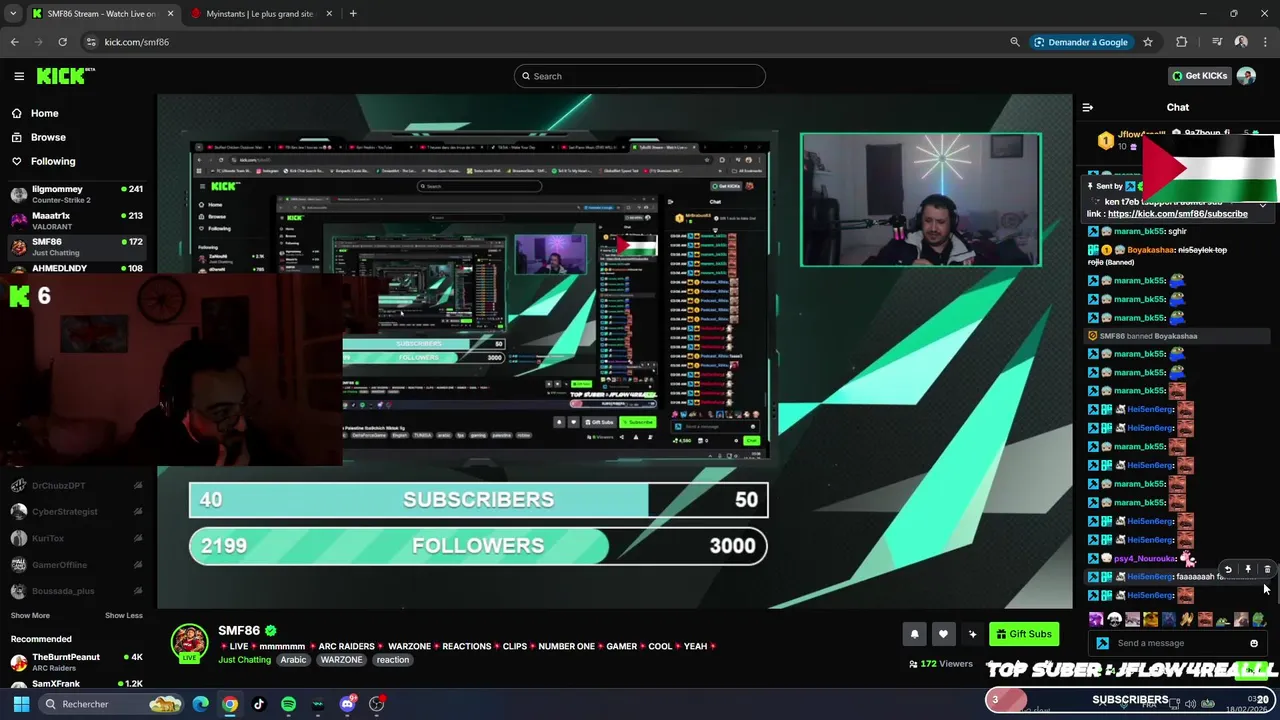
Task: Open Microsoft Edge from the taskbar
Action: click(201, 704)
